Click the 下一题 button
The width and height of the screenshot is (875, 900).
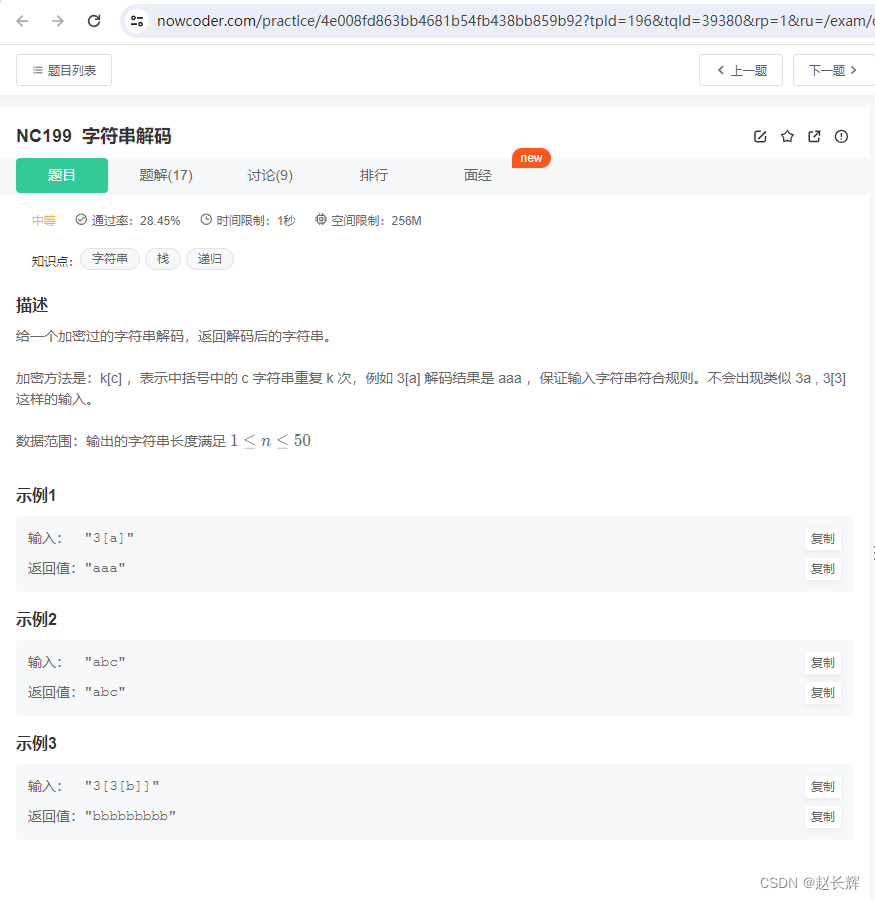click(834, 70)
